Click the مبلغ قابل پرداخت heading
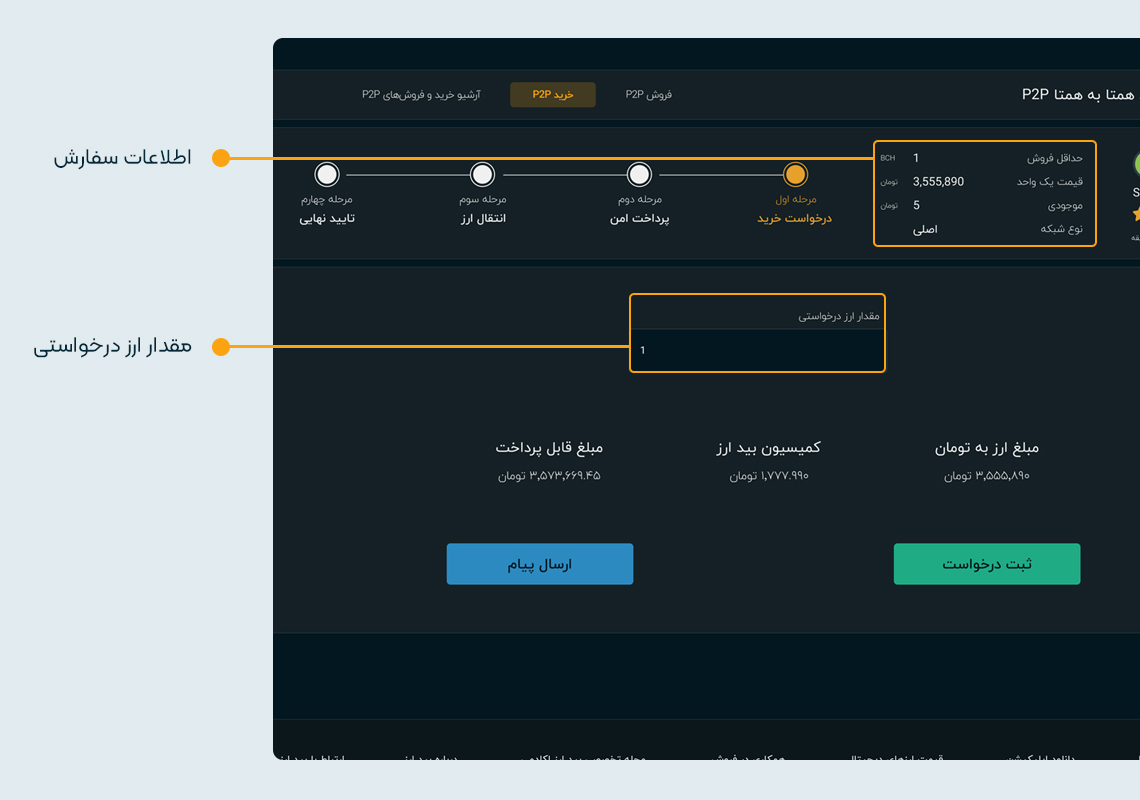1140x800 pixels. (x=549, y=448)
